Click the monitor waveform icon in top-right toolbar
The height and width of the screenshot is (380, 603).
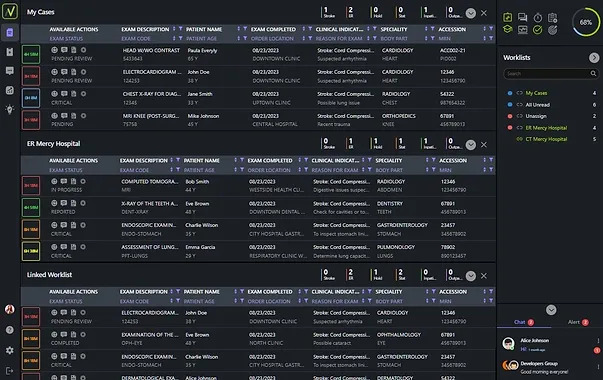[x=522, y=30]
